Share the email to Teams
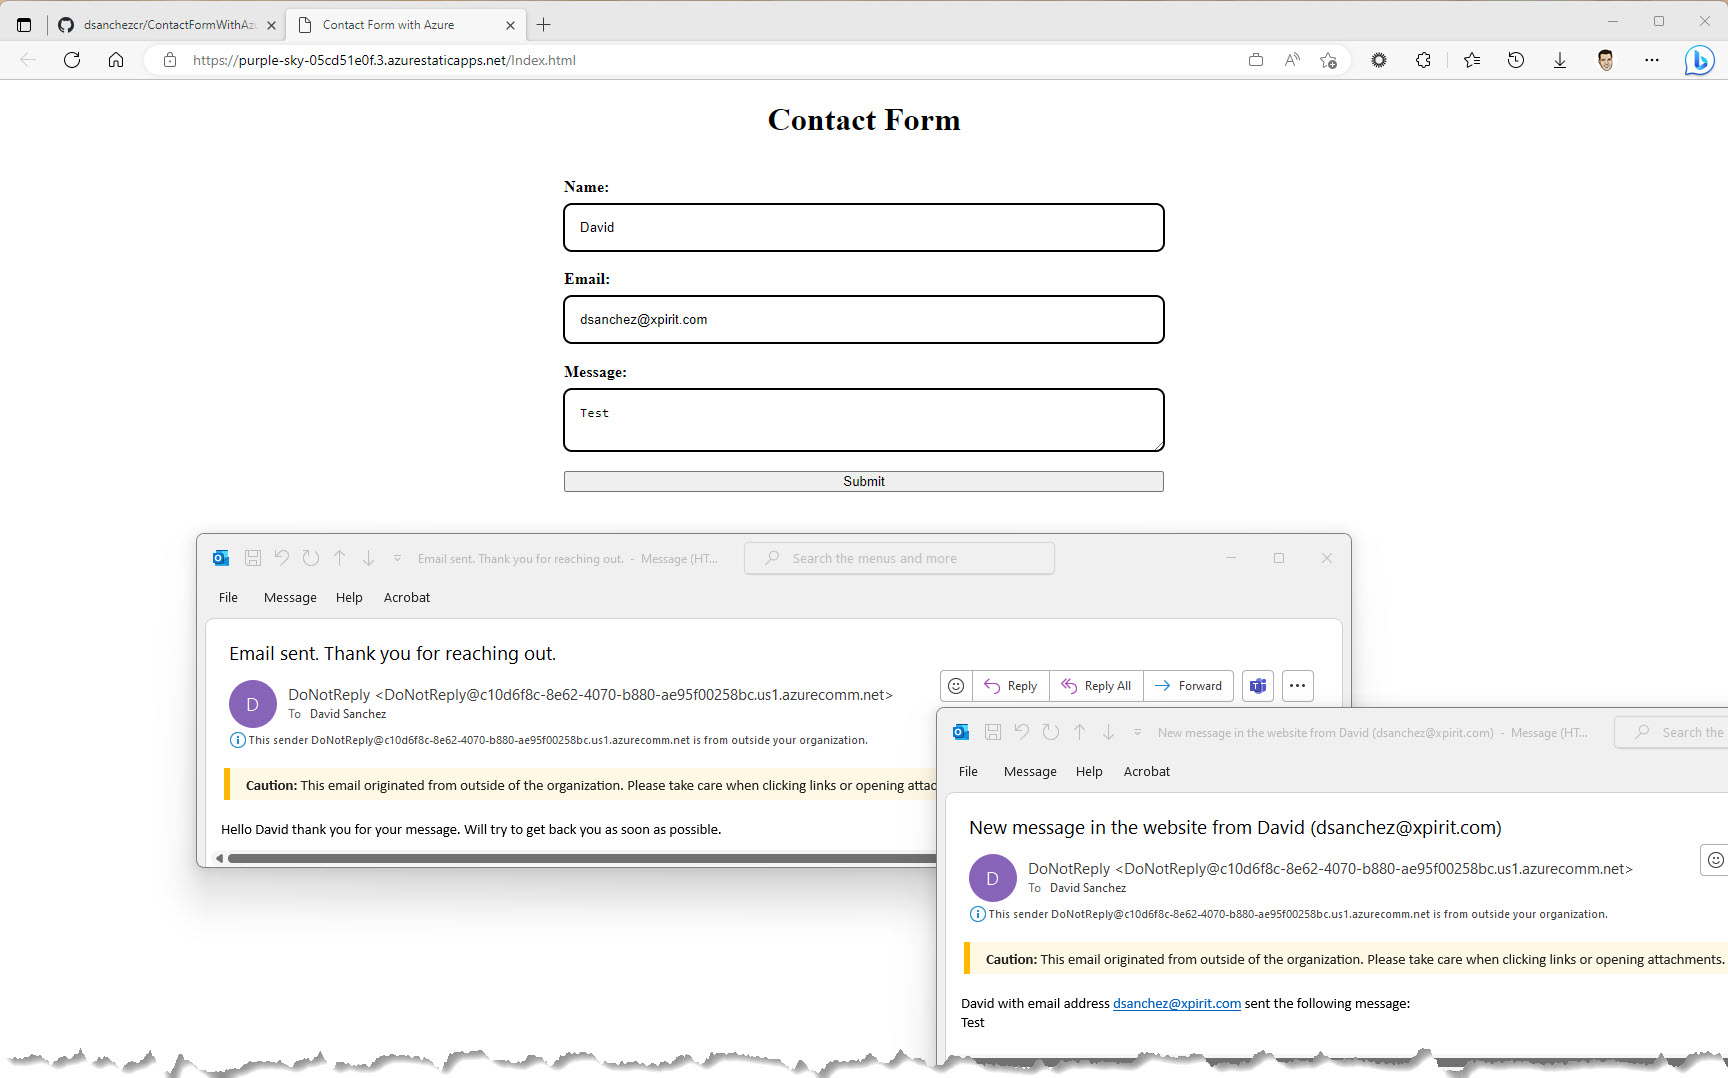Image resolution: width=1728 pixels, height=1078 pixels. coord(1257,686)
